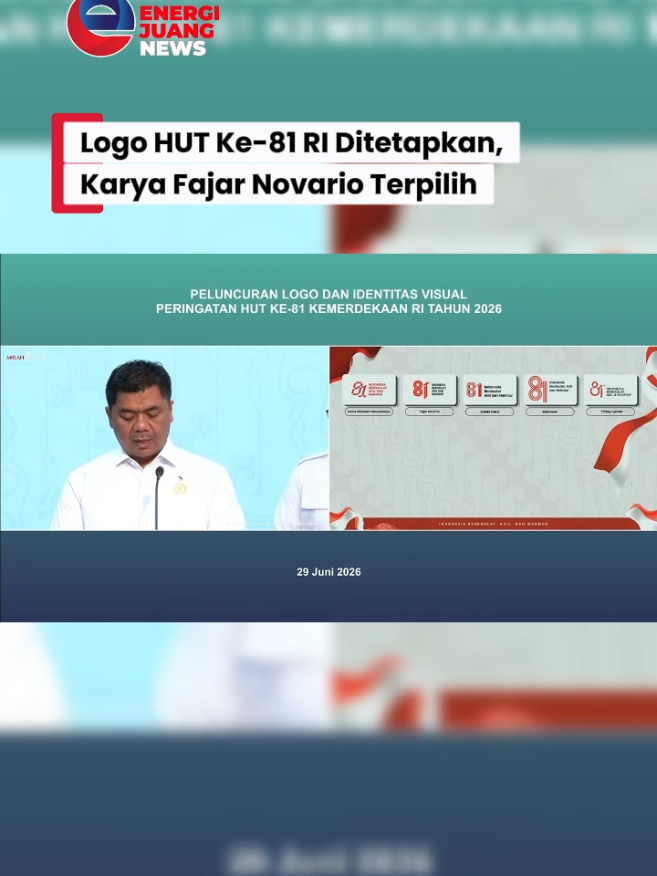657x876 pixels.
Task: Click the headline line 'Karya Fajar Novario Terpilih'
Action: point(279,184)
